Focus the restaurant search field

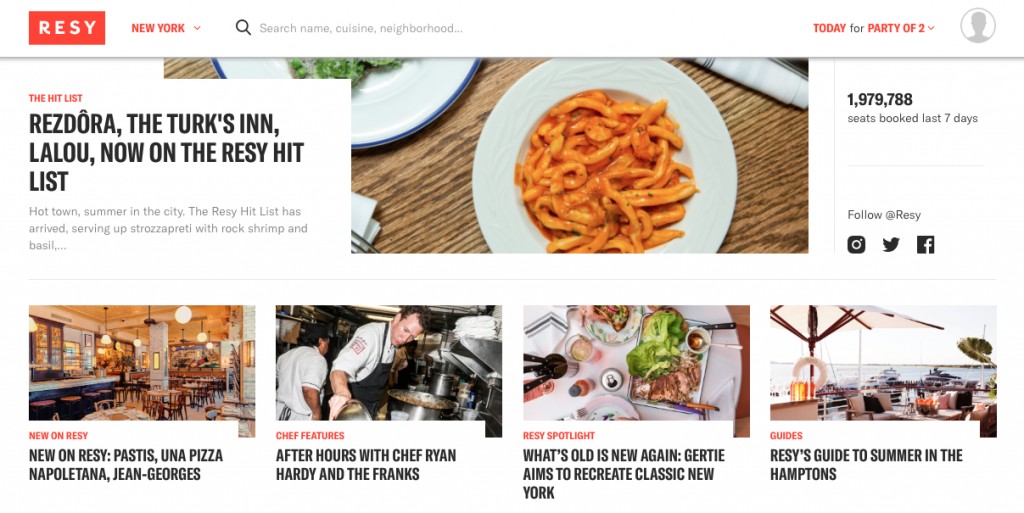click(x=361, y=28)
